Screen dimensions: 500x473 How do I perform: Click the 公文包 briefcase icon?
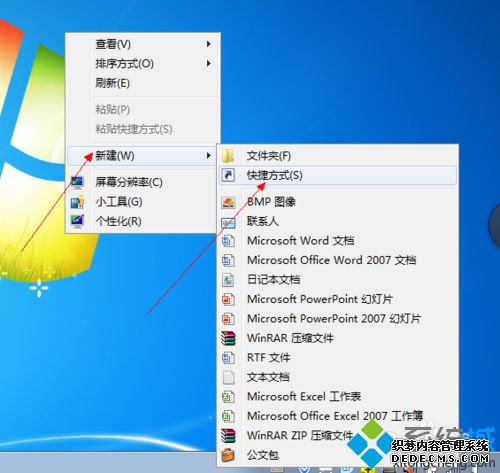pos(228,455)
